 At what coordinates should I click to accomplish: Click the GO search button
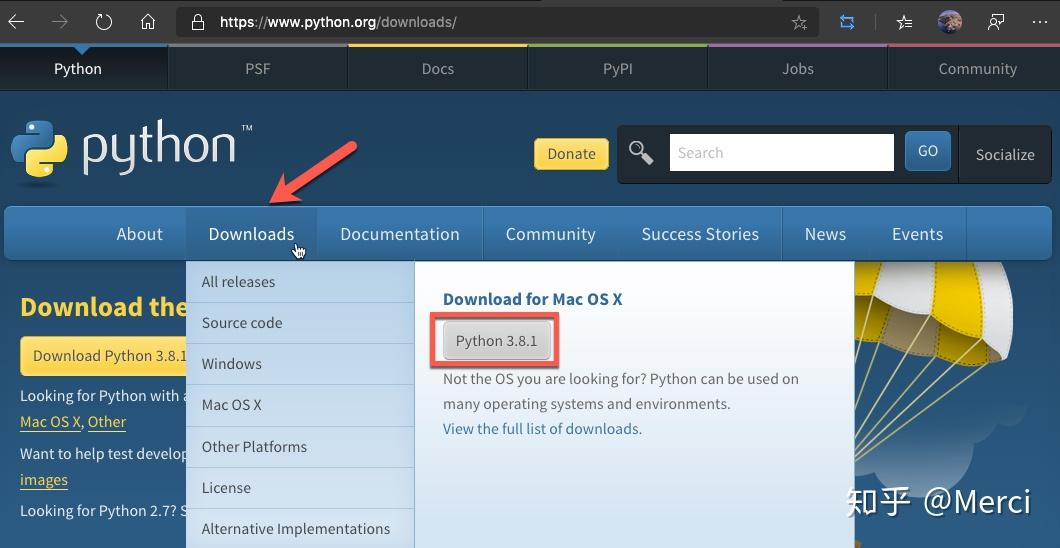928,151
